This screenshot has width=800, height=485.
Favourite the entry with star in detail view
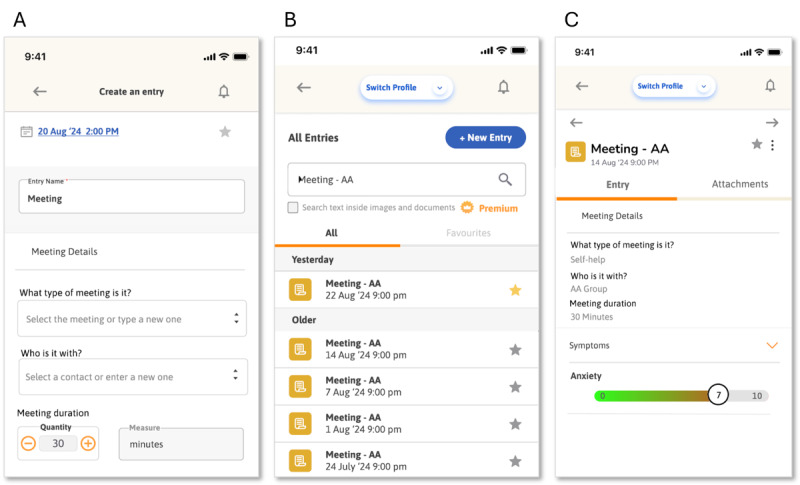pyautogui.click(x=757, y=144)
